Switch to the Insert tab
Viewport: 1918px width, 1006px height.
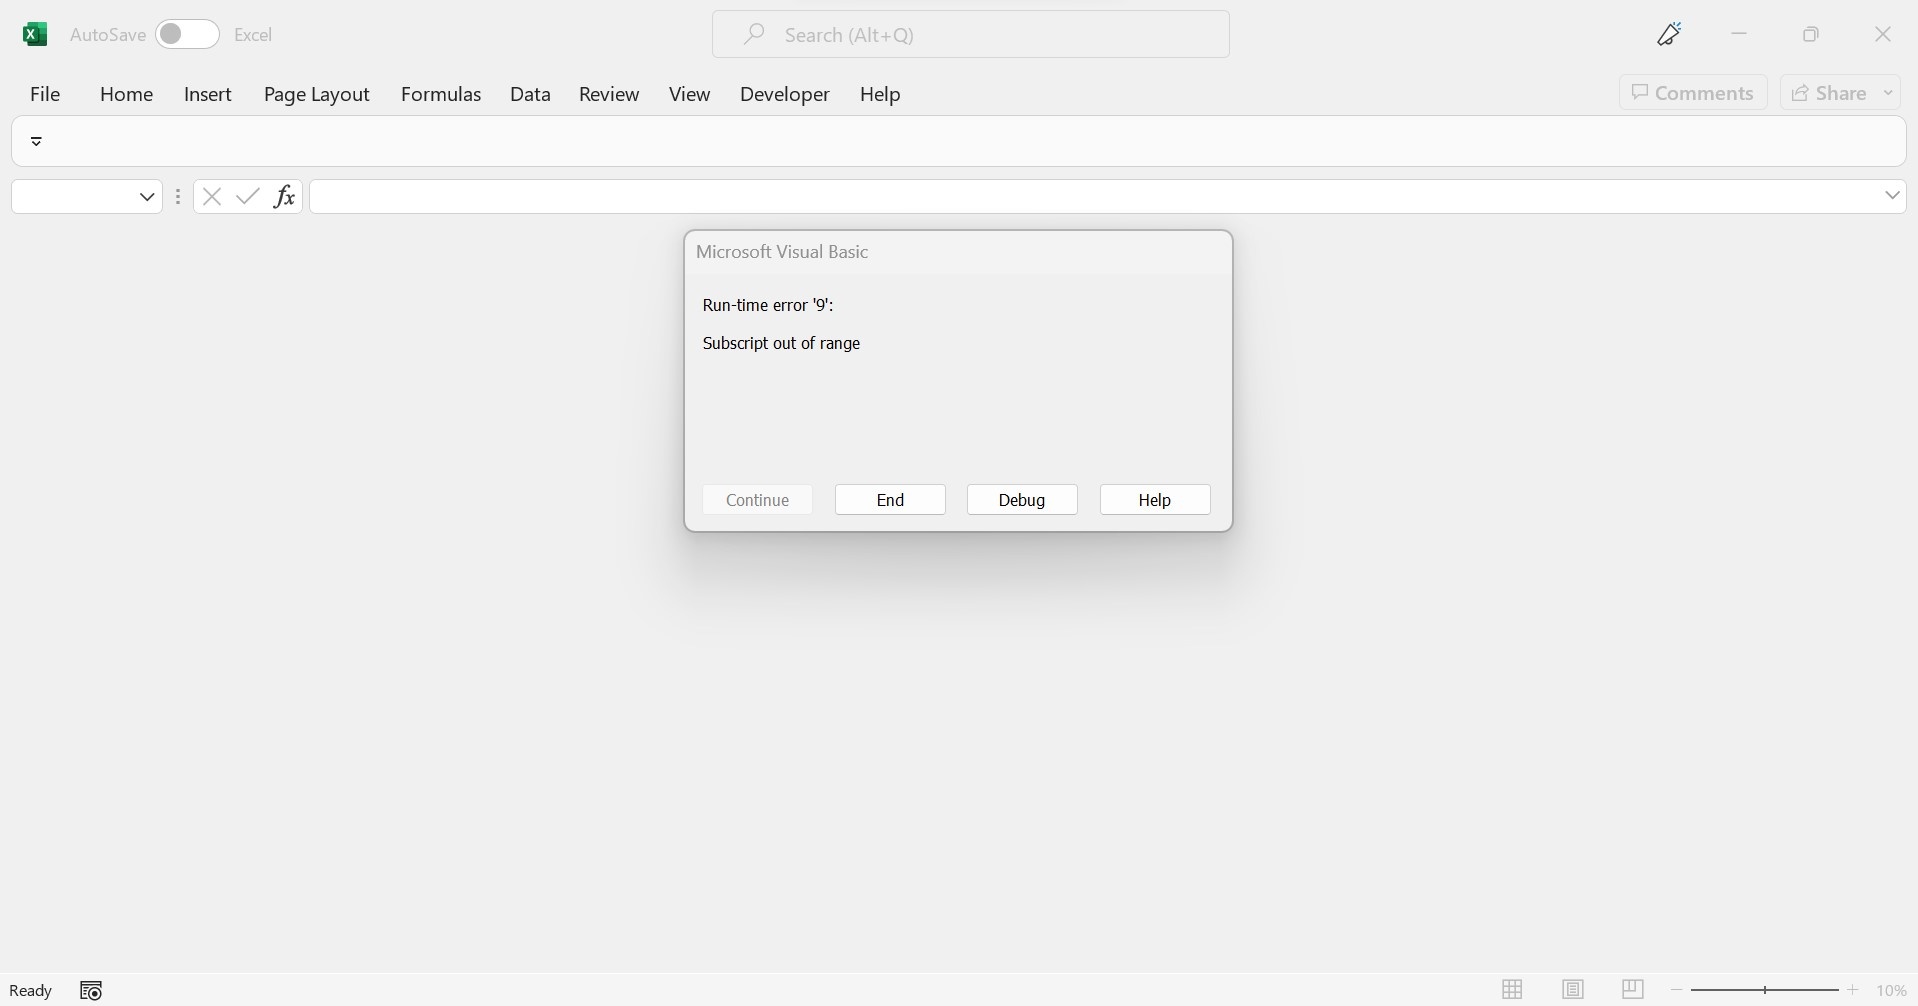(x=208, y=94)
